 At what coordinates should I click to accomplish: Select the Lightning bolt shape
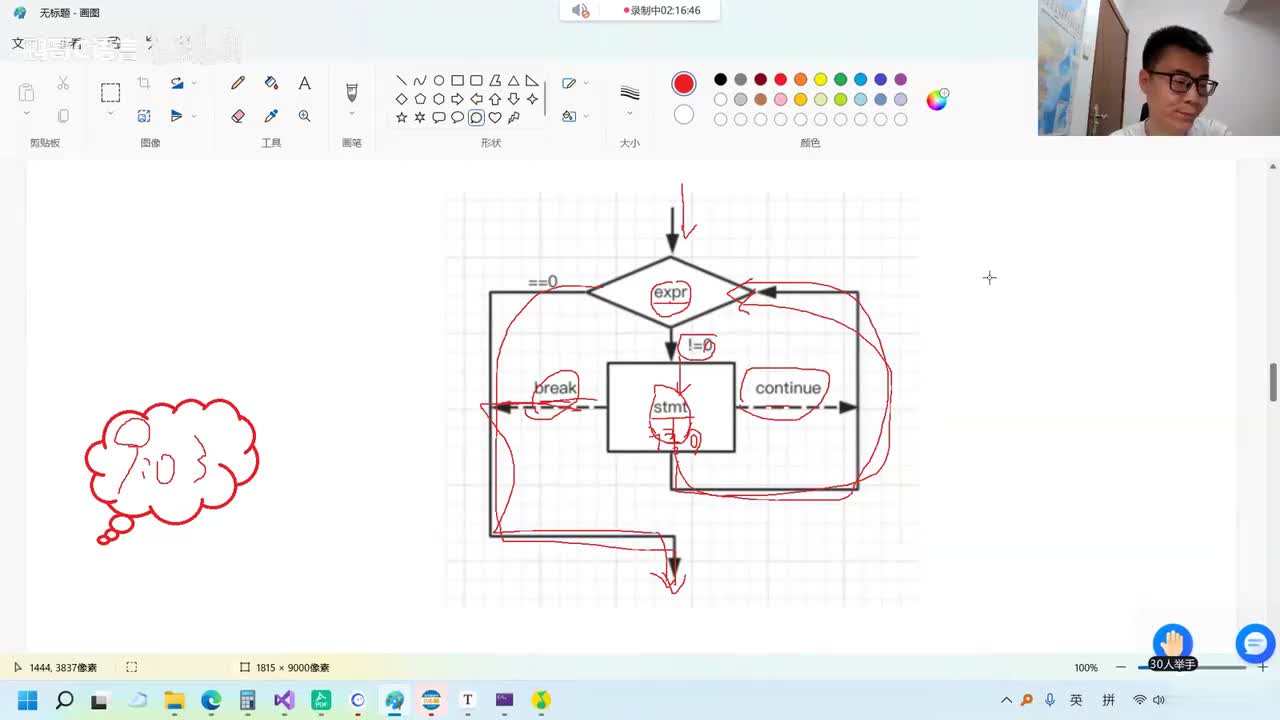514,118
